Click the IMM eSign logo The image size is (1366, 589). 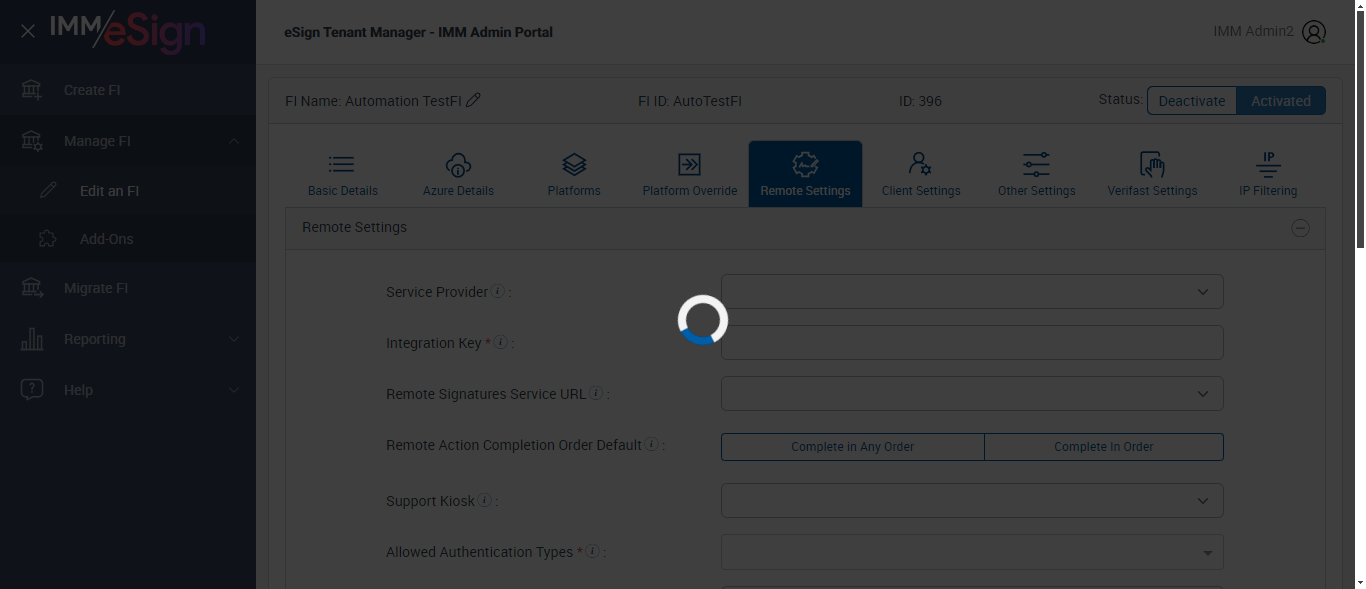pyautogui.click(x=128, y=31)
